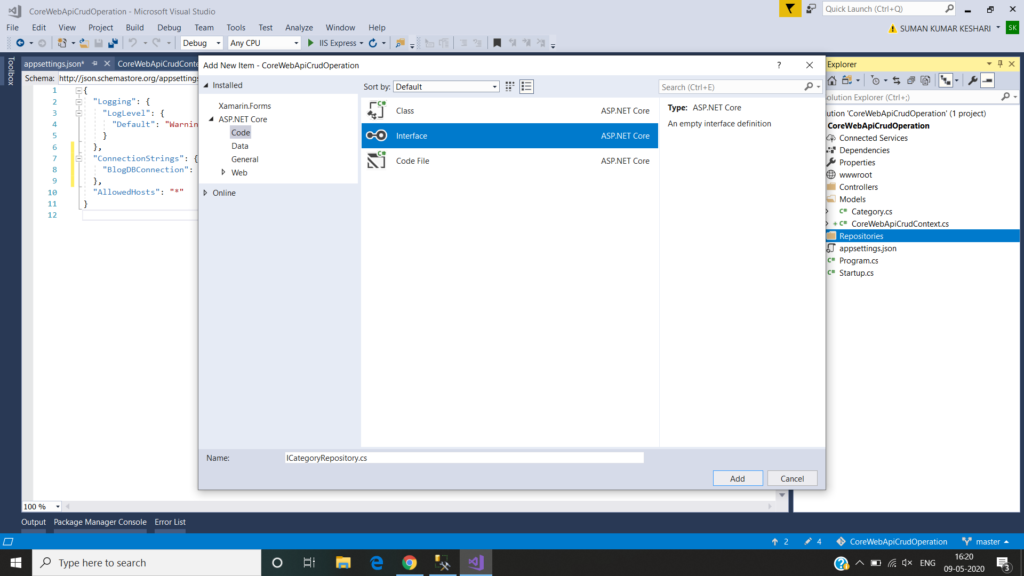Image resolution: width=1024 pixels, height=576 pixels.
Task: Open the Toolbox side panel tab
Action: (x=10, y=71)
